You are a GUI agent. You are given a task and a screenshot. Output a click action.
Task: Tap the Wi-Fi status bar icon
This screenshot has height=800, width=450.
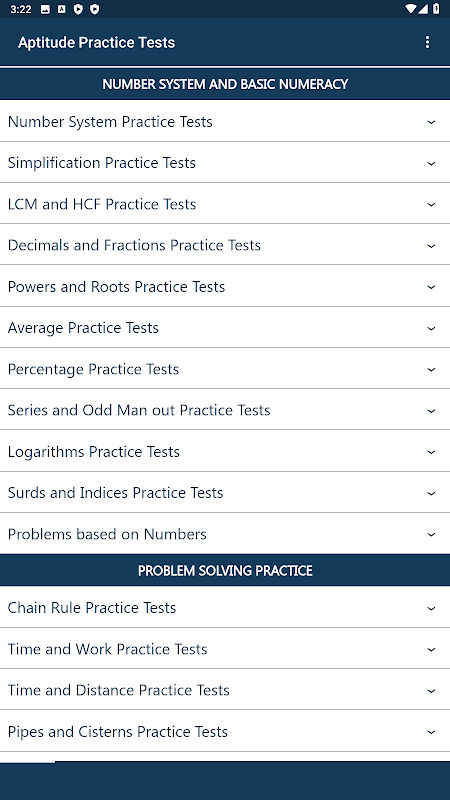tap(411, 9)
